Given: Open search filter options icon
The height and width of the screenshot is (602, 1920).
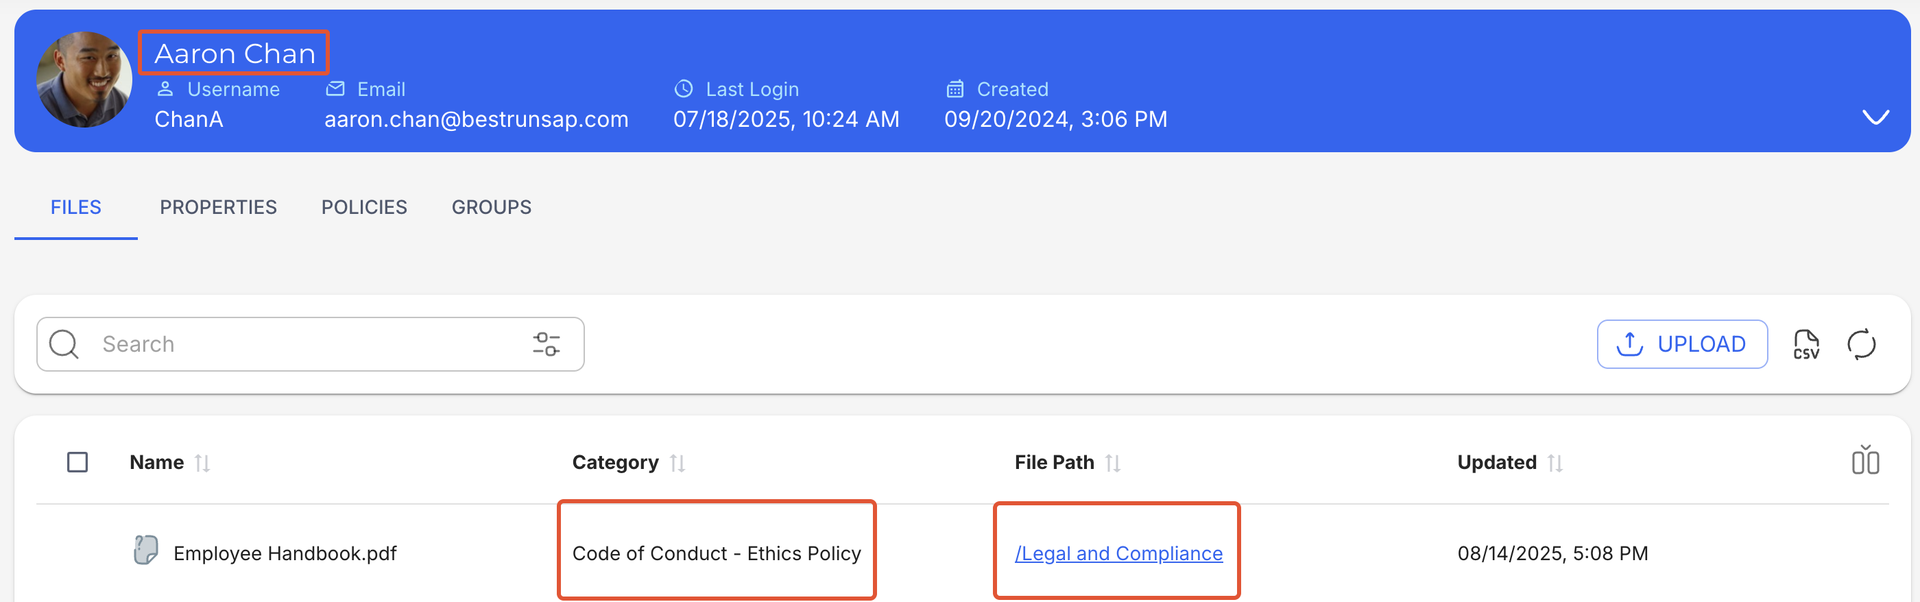Looking at the screenshot, I should 546,344.
